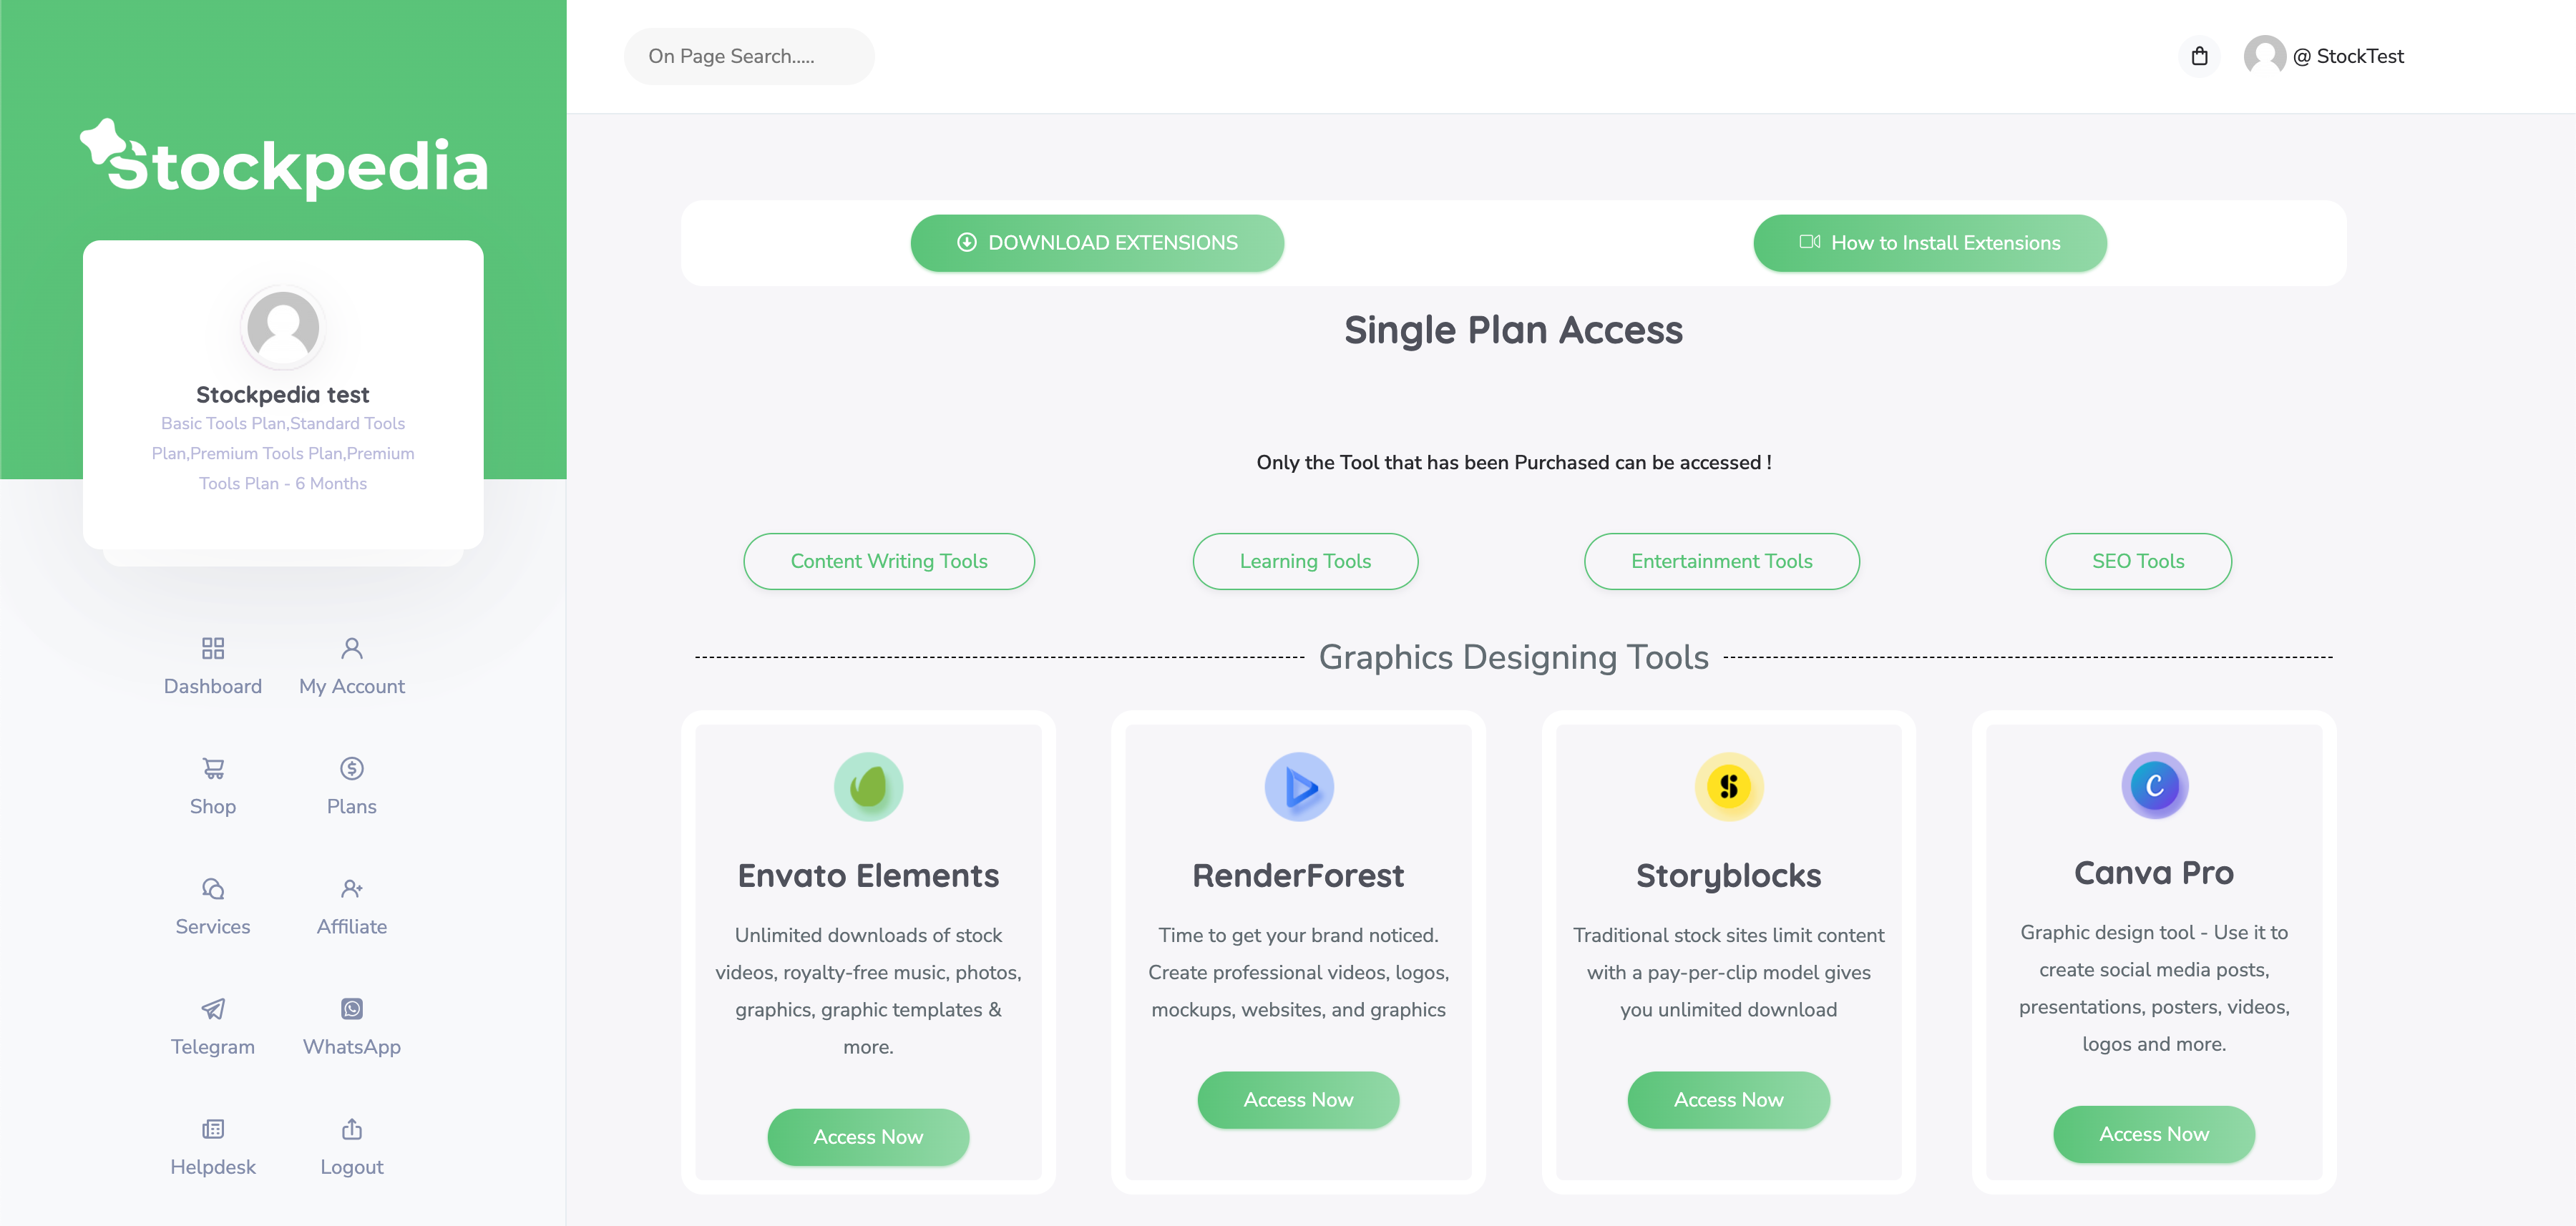2576x1226 pixels.
Task: Click Access Now for RenderForest
Action: point(1298,1099)
